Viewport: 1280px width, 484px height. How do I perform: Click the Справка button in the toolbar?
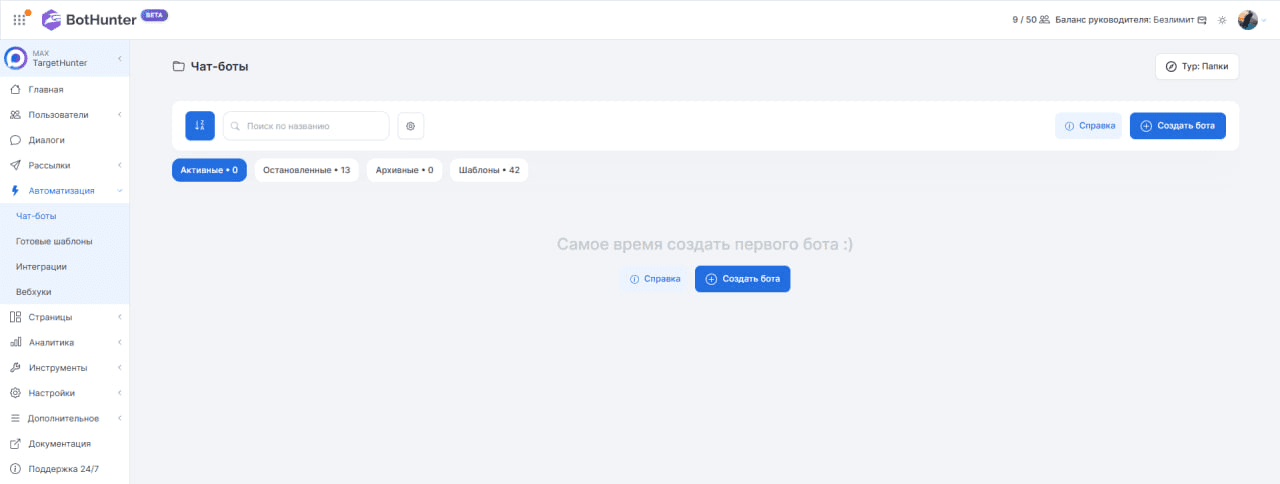click(1089, 126)
